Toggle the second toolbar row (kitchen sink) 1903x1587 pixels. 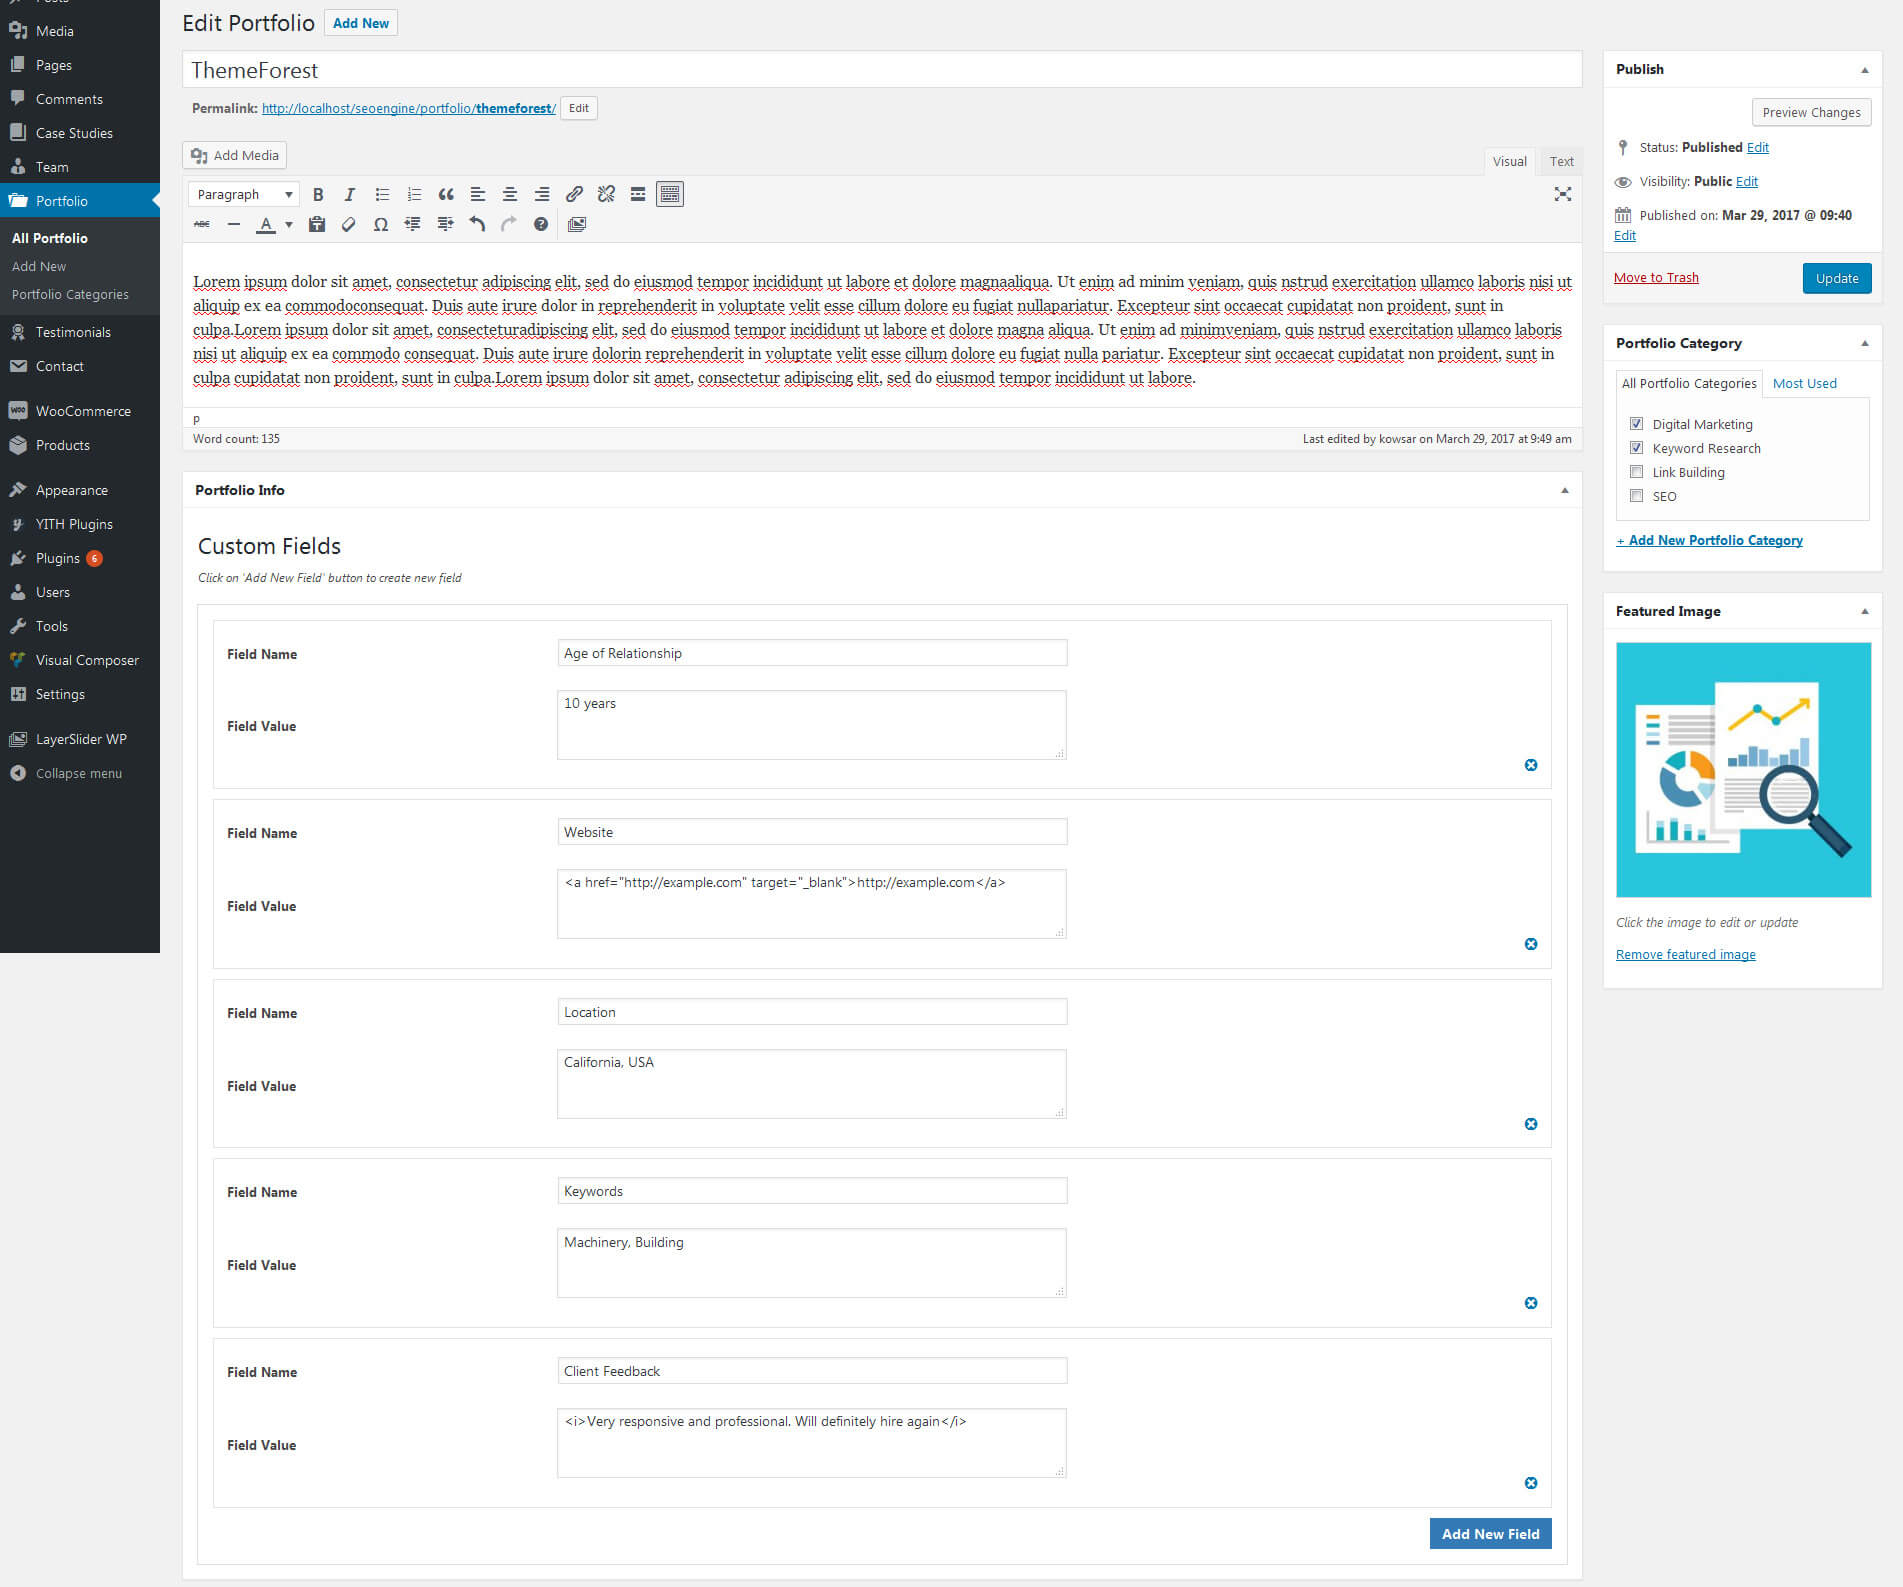point(670,194)
